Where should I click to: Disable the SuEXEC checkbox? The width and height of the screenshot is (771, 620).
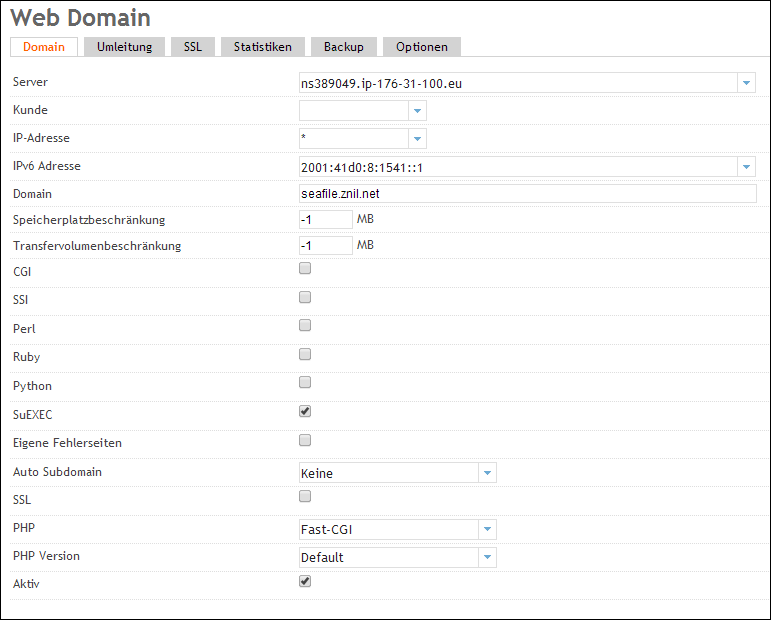pyautogui.click(x=305, y=411)
